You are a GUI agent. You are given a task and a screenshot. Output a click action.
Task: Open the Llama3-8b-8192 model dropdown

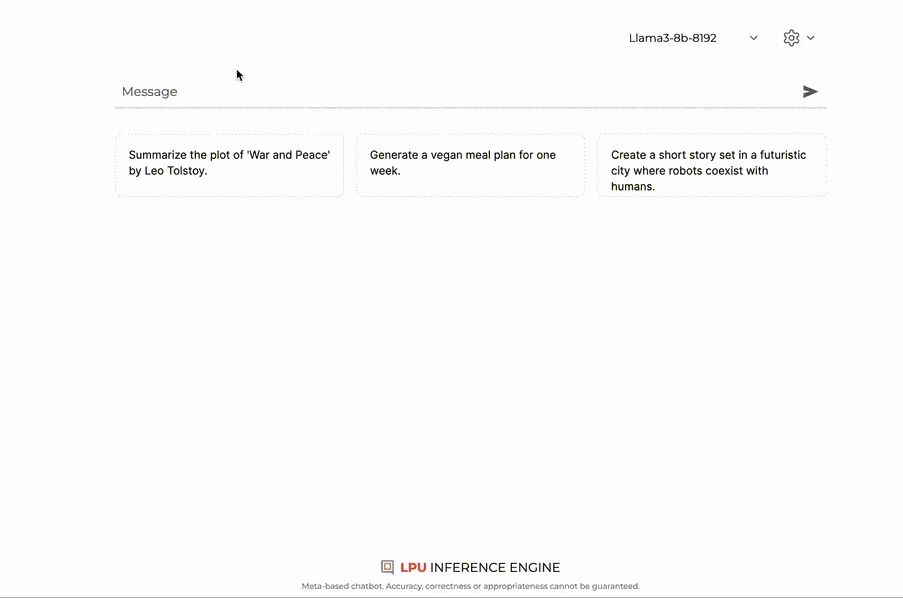673,38
